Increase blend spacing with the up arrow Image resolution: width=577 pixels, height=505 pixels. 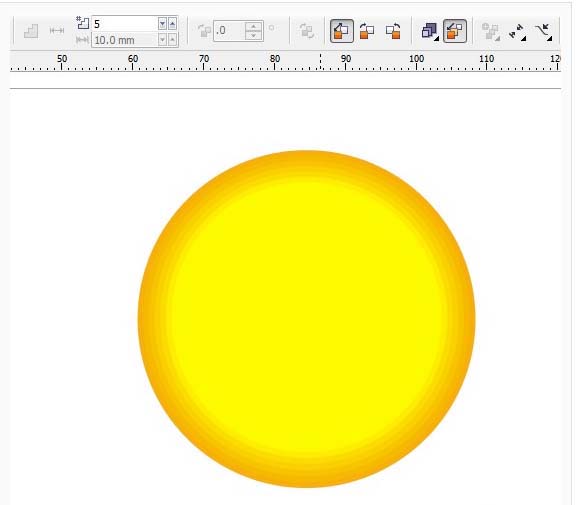[x=172, y=39]
